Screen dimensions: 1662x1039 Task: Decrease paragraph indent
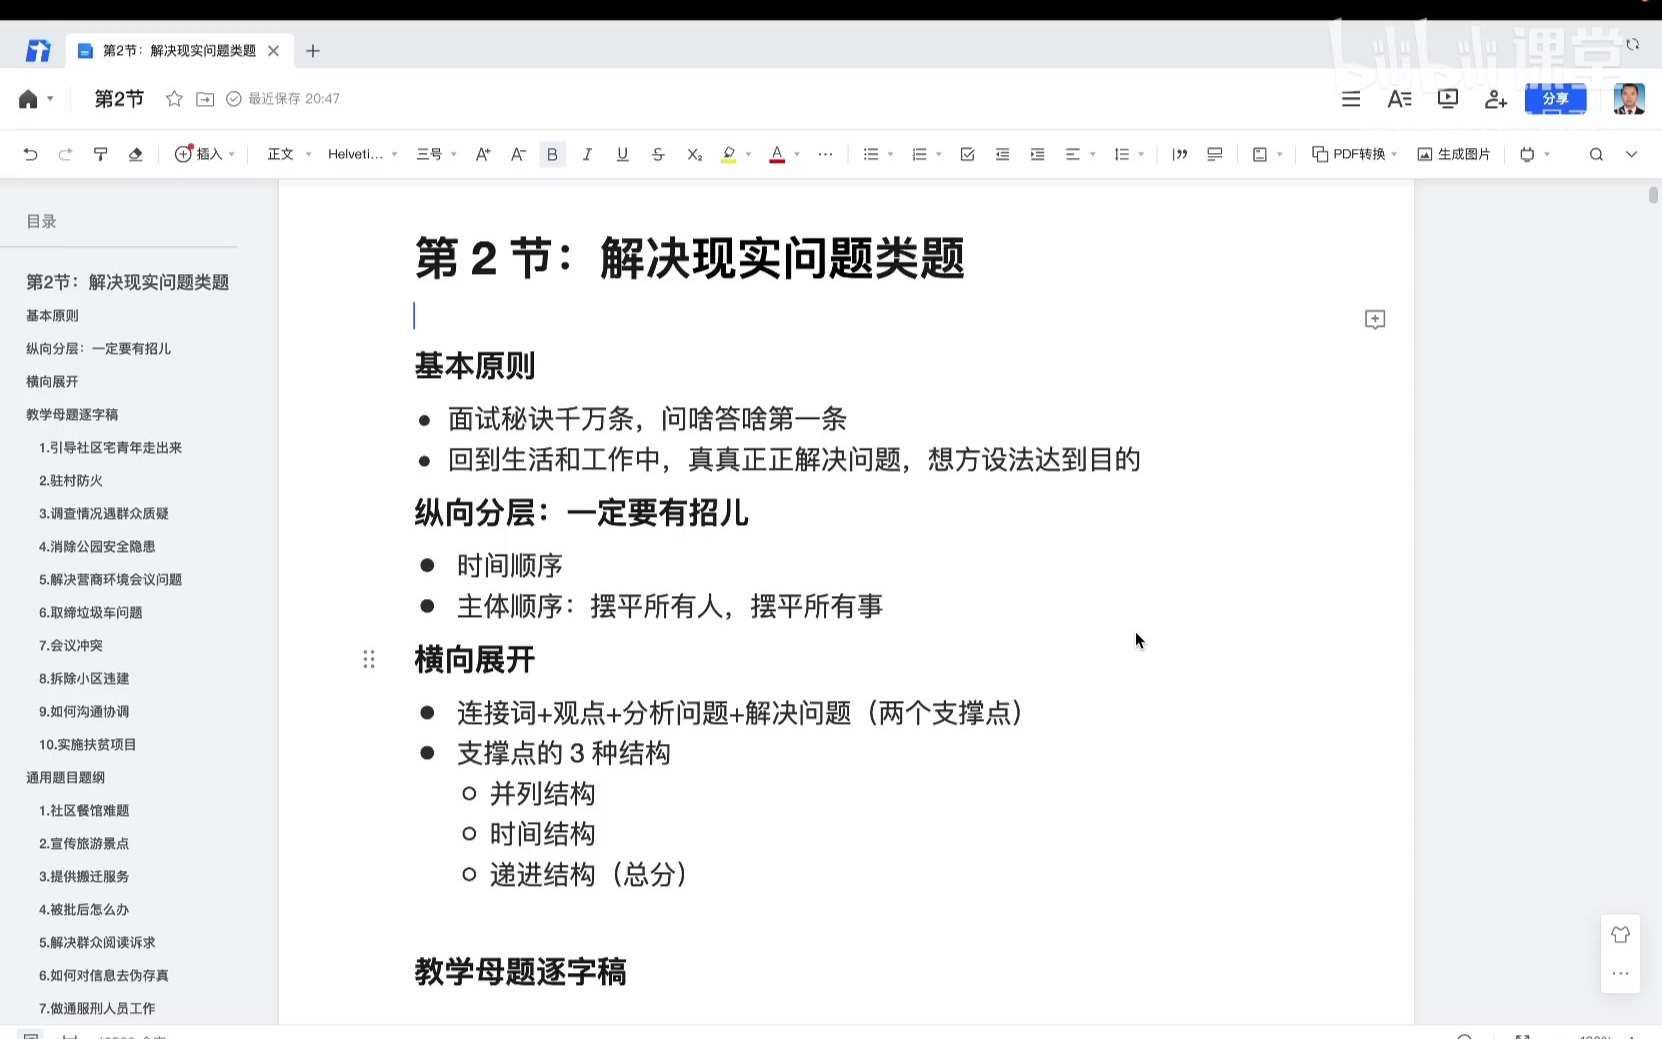click(1002, 154)
